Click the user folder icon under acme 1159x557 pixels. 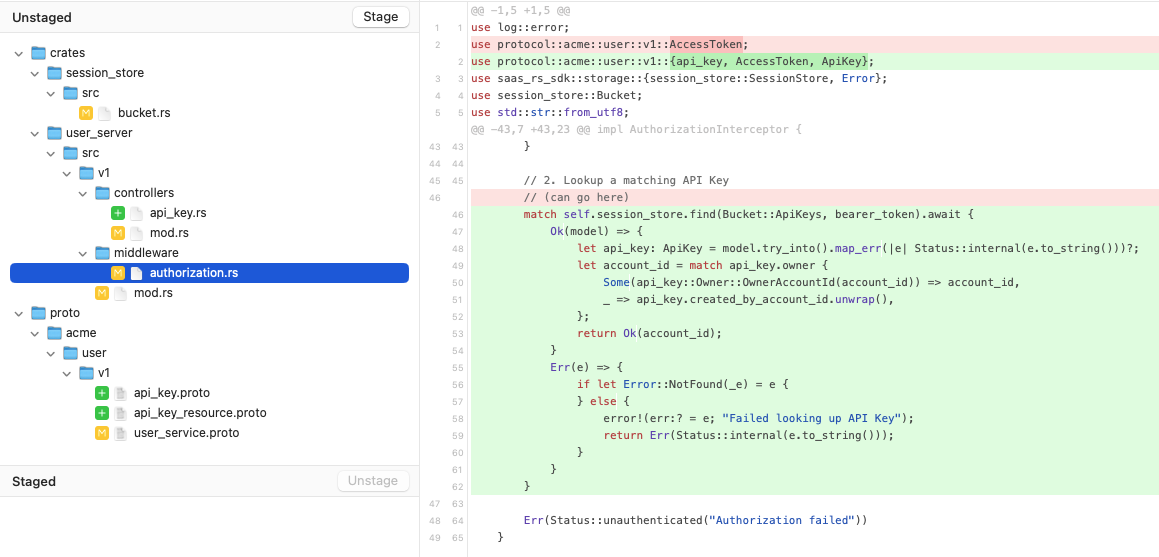click(71, 352)
